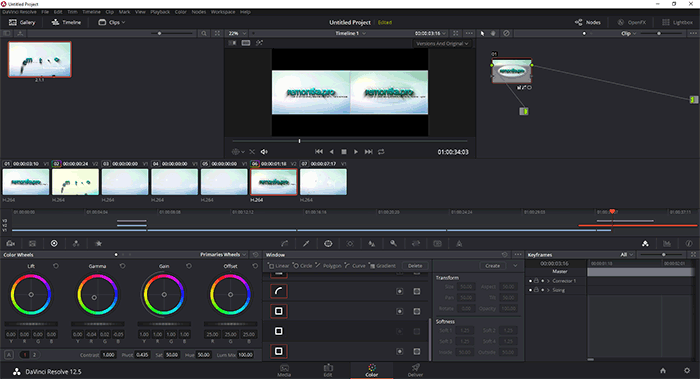Open the Qualifier eyedropper palette
The width and height of the screenshot is (700, 379).
point(306,243)
